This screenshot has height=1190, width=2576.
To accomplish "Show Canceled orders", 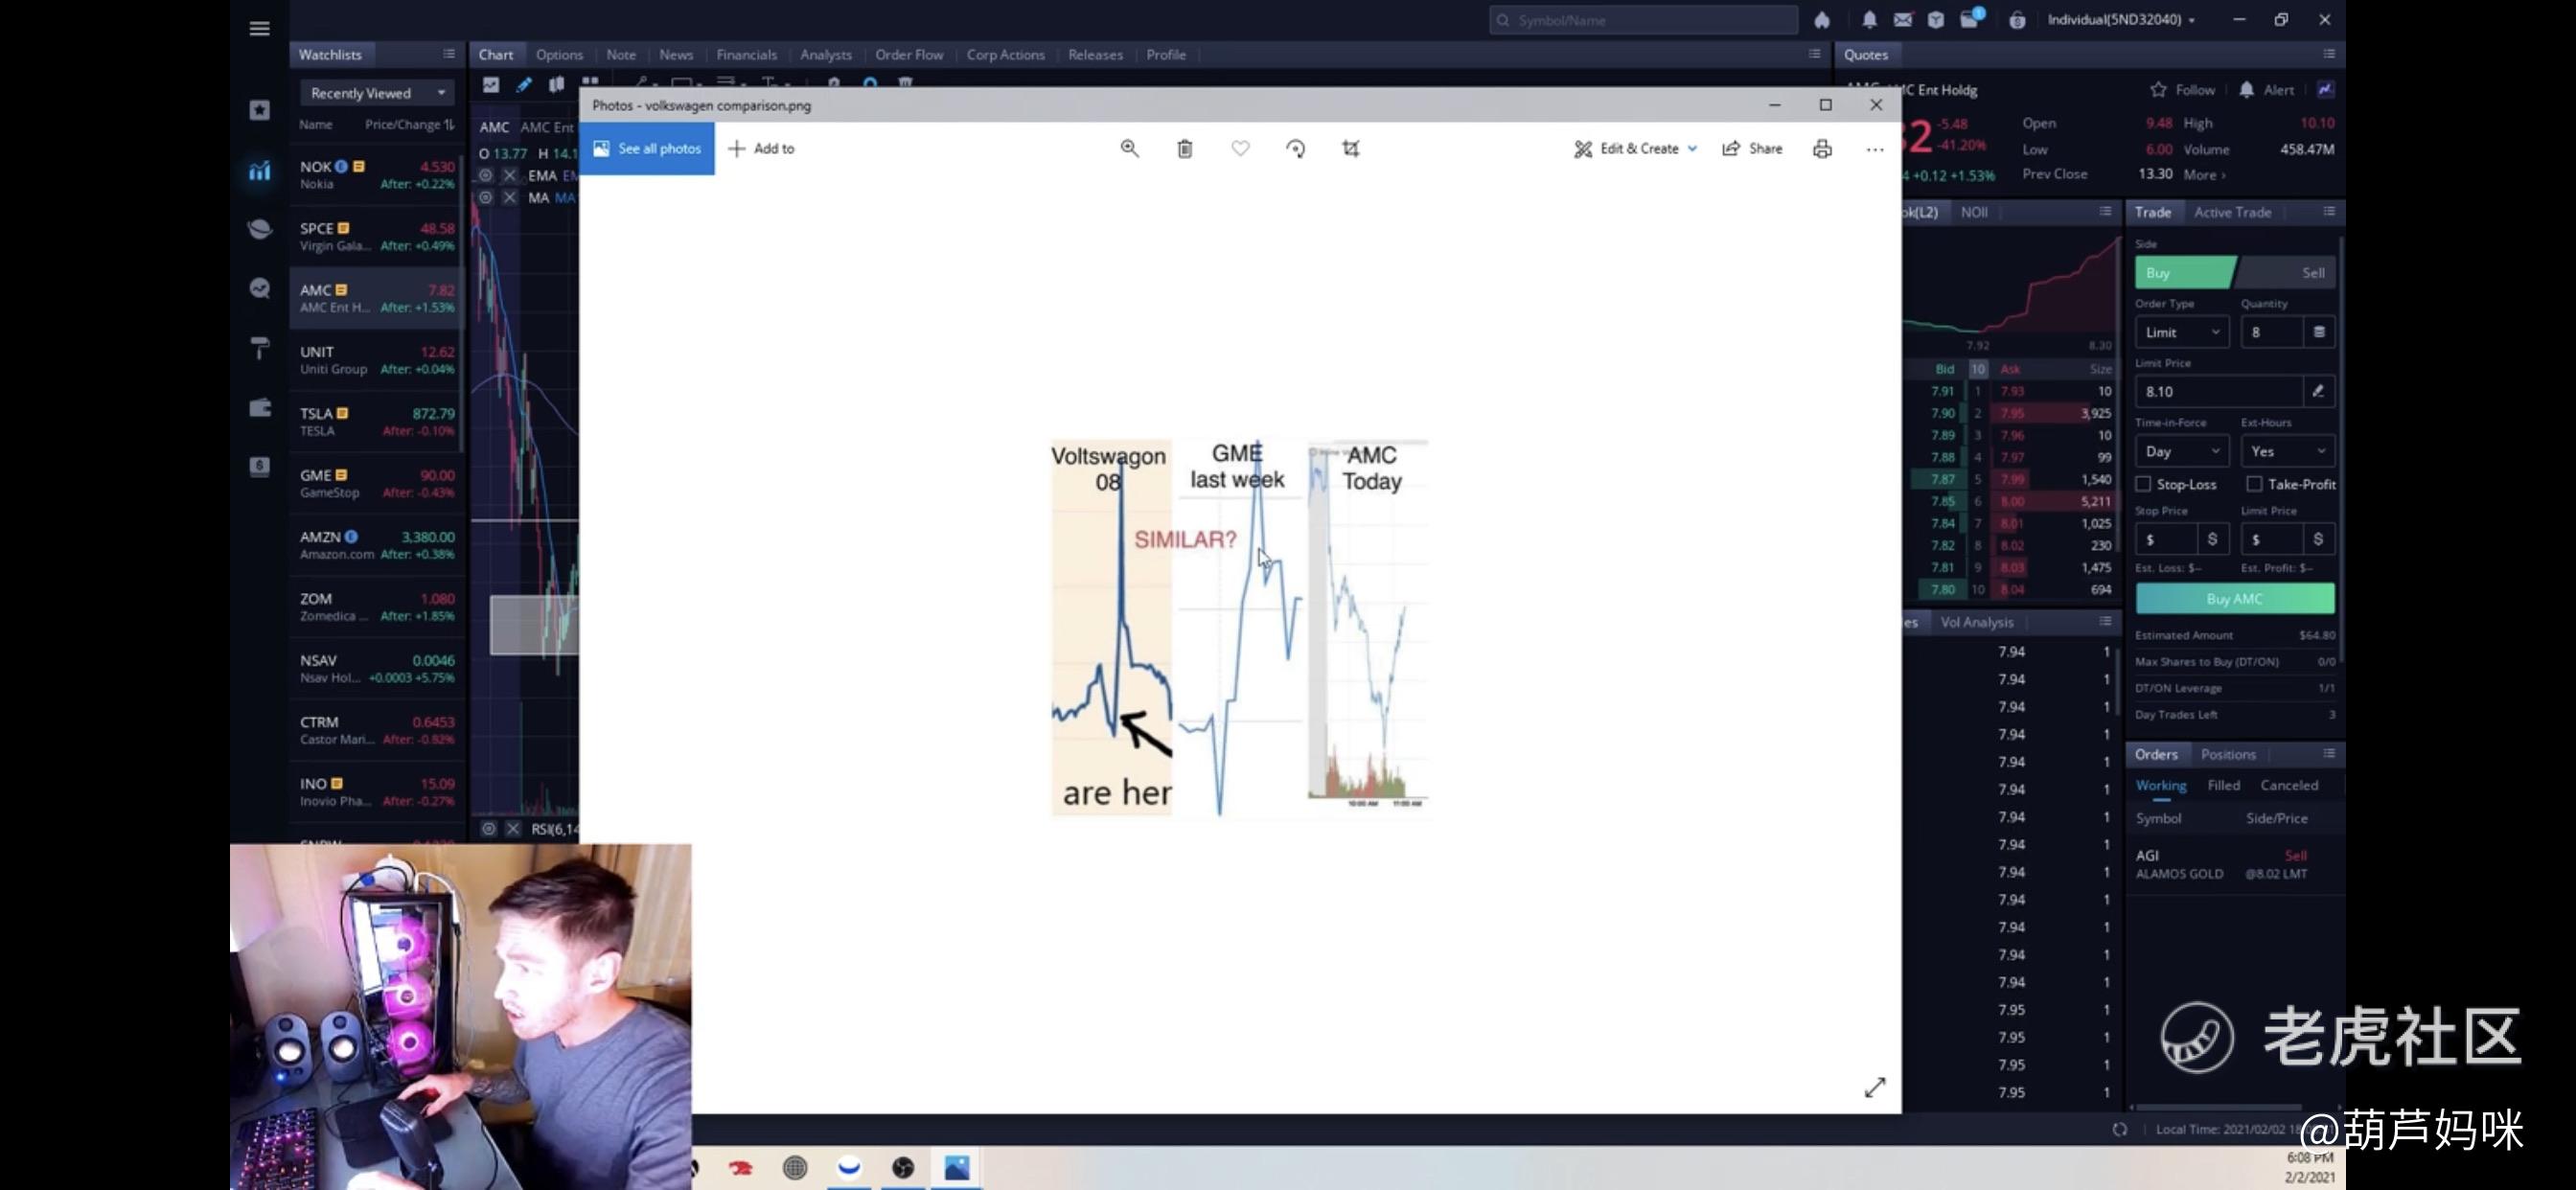I will point(2288,785).
